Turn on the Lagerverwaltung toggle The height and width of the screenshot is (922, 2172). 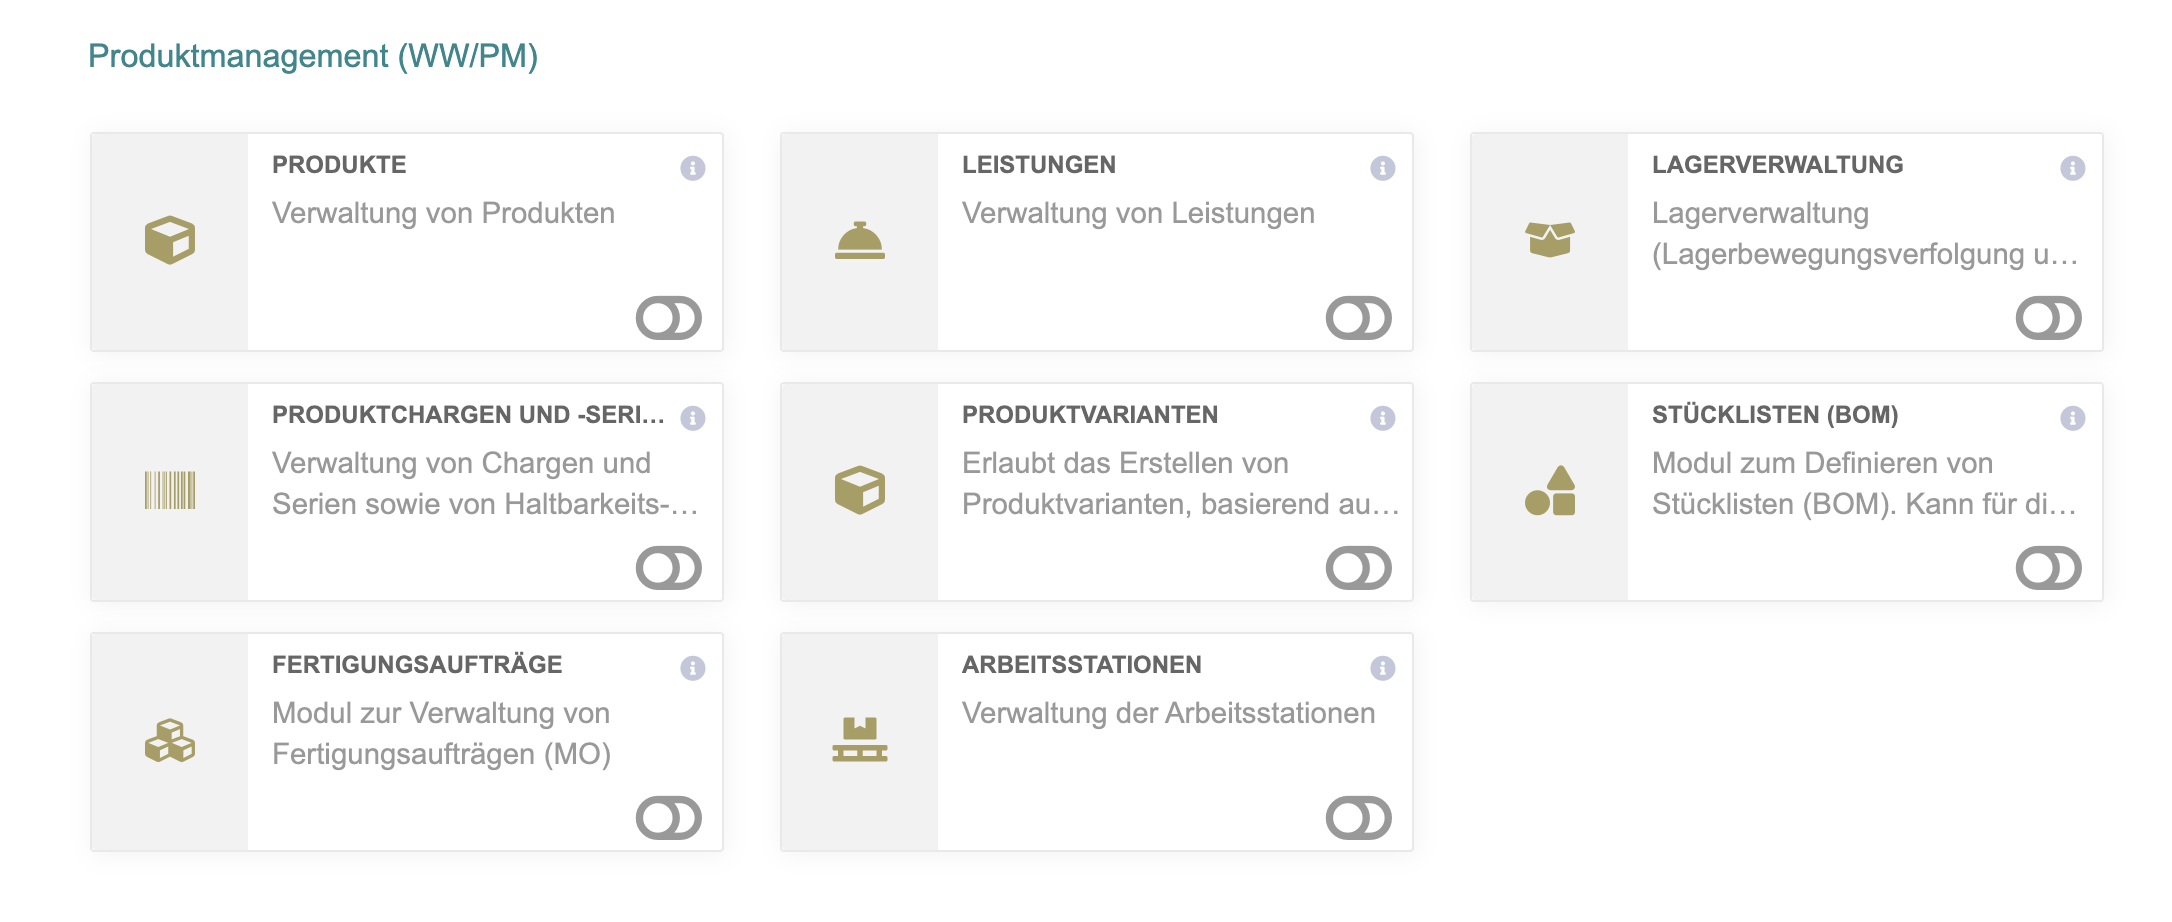point(2049,318)
